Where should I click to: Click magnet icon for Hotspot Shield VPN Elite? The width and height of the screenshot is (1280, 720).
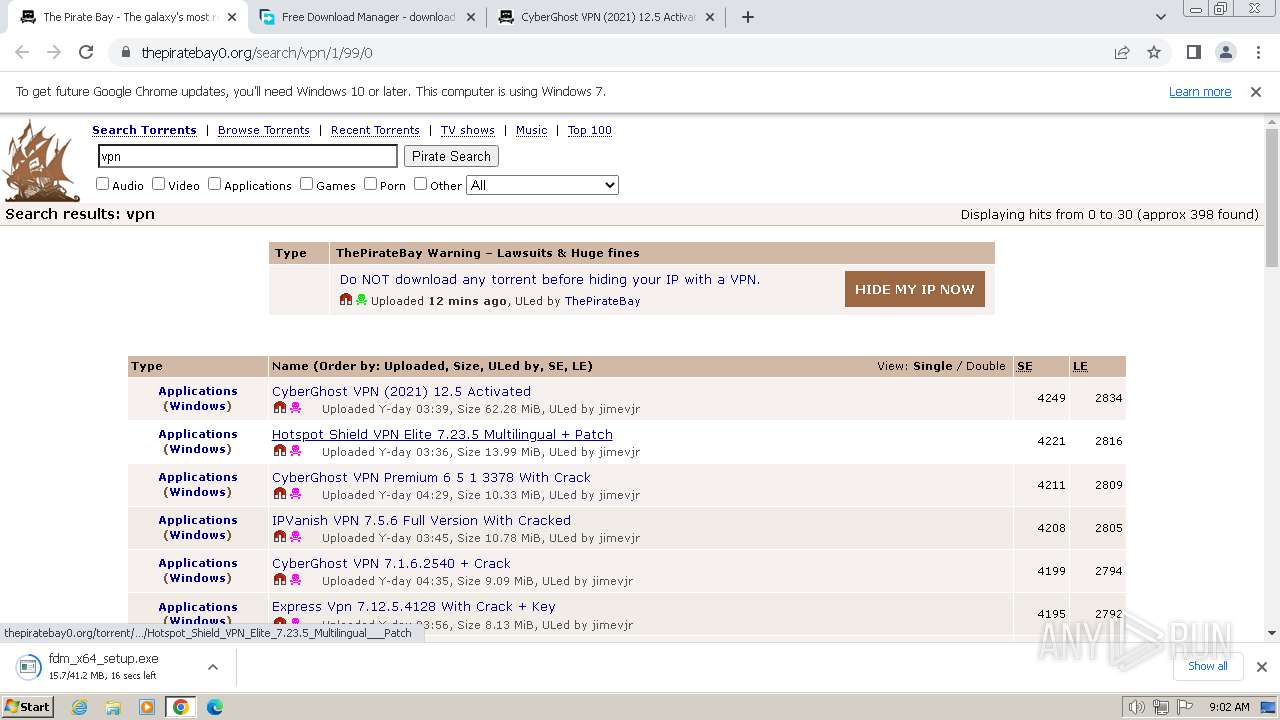[x=279, y=451]
